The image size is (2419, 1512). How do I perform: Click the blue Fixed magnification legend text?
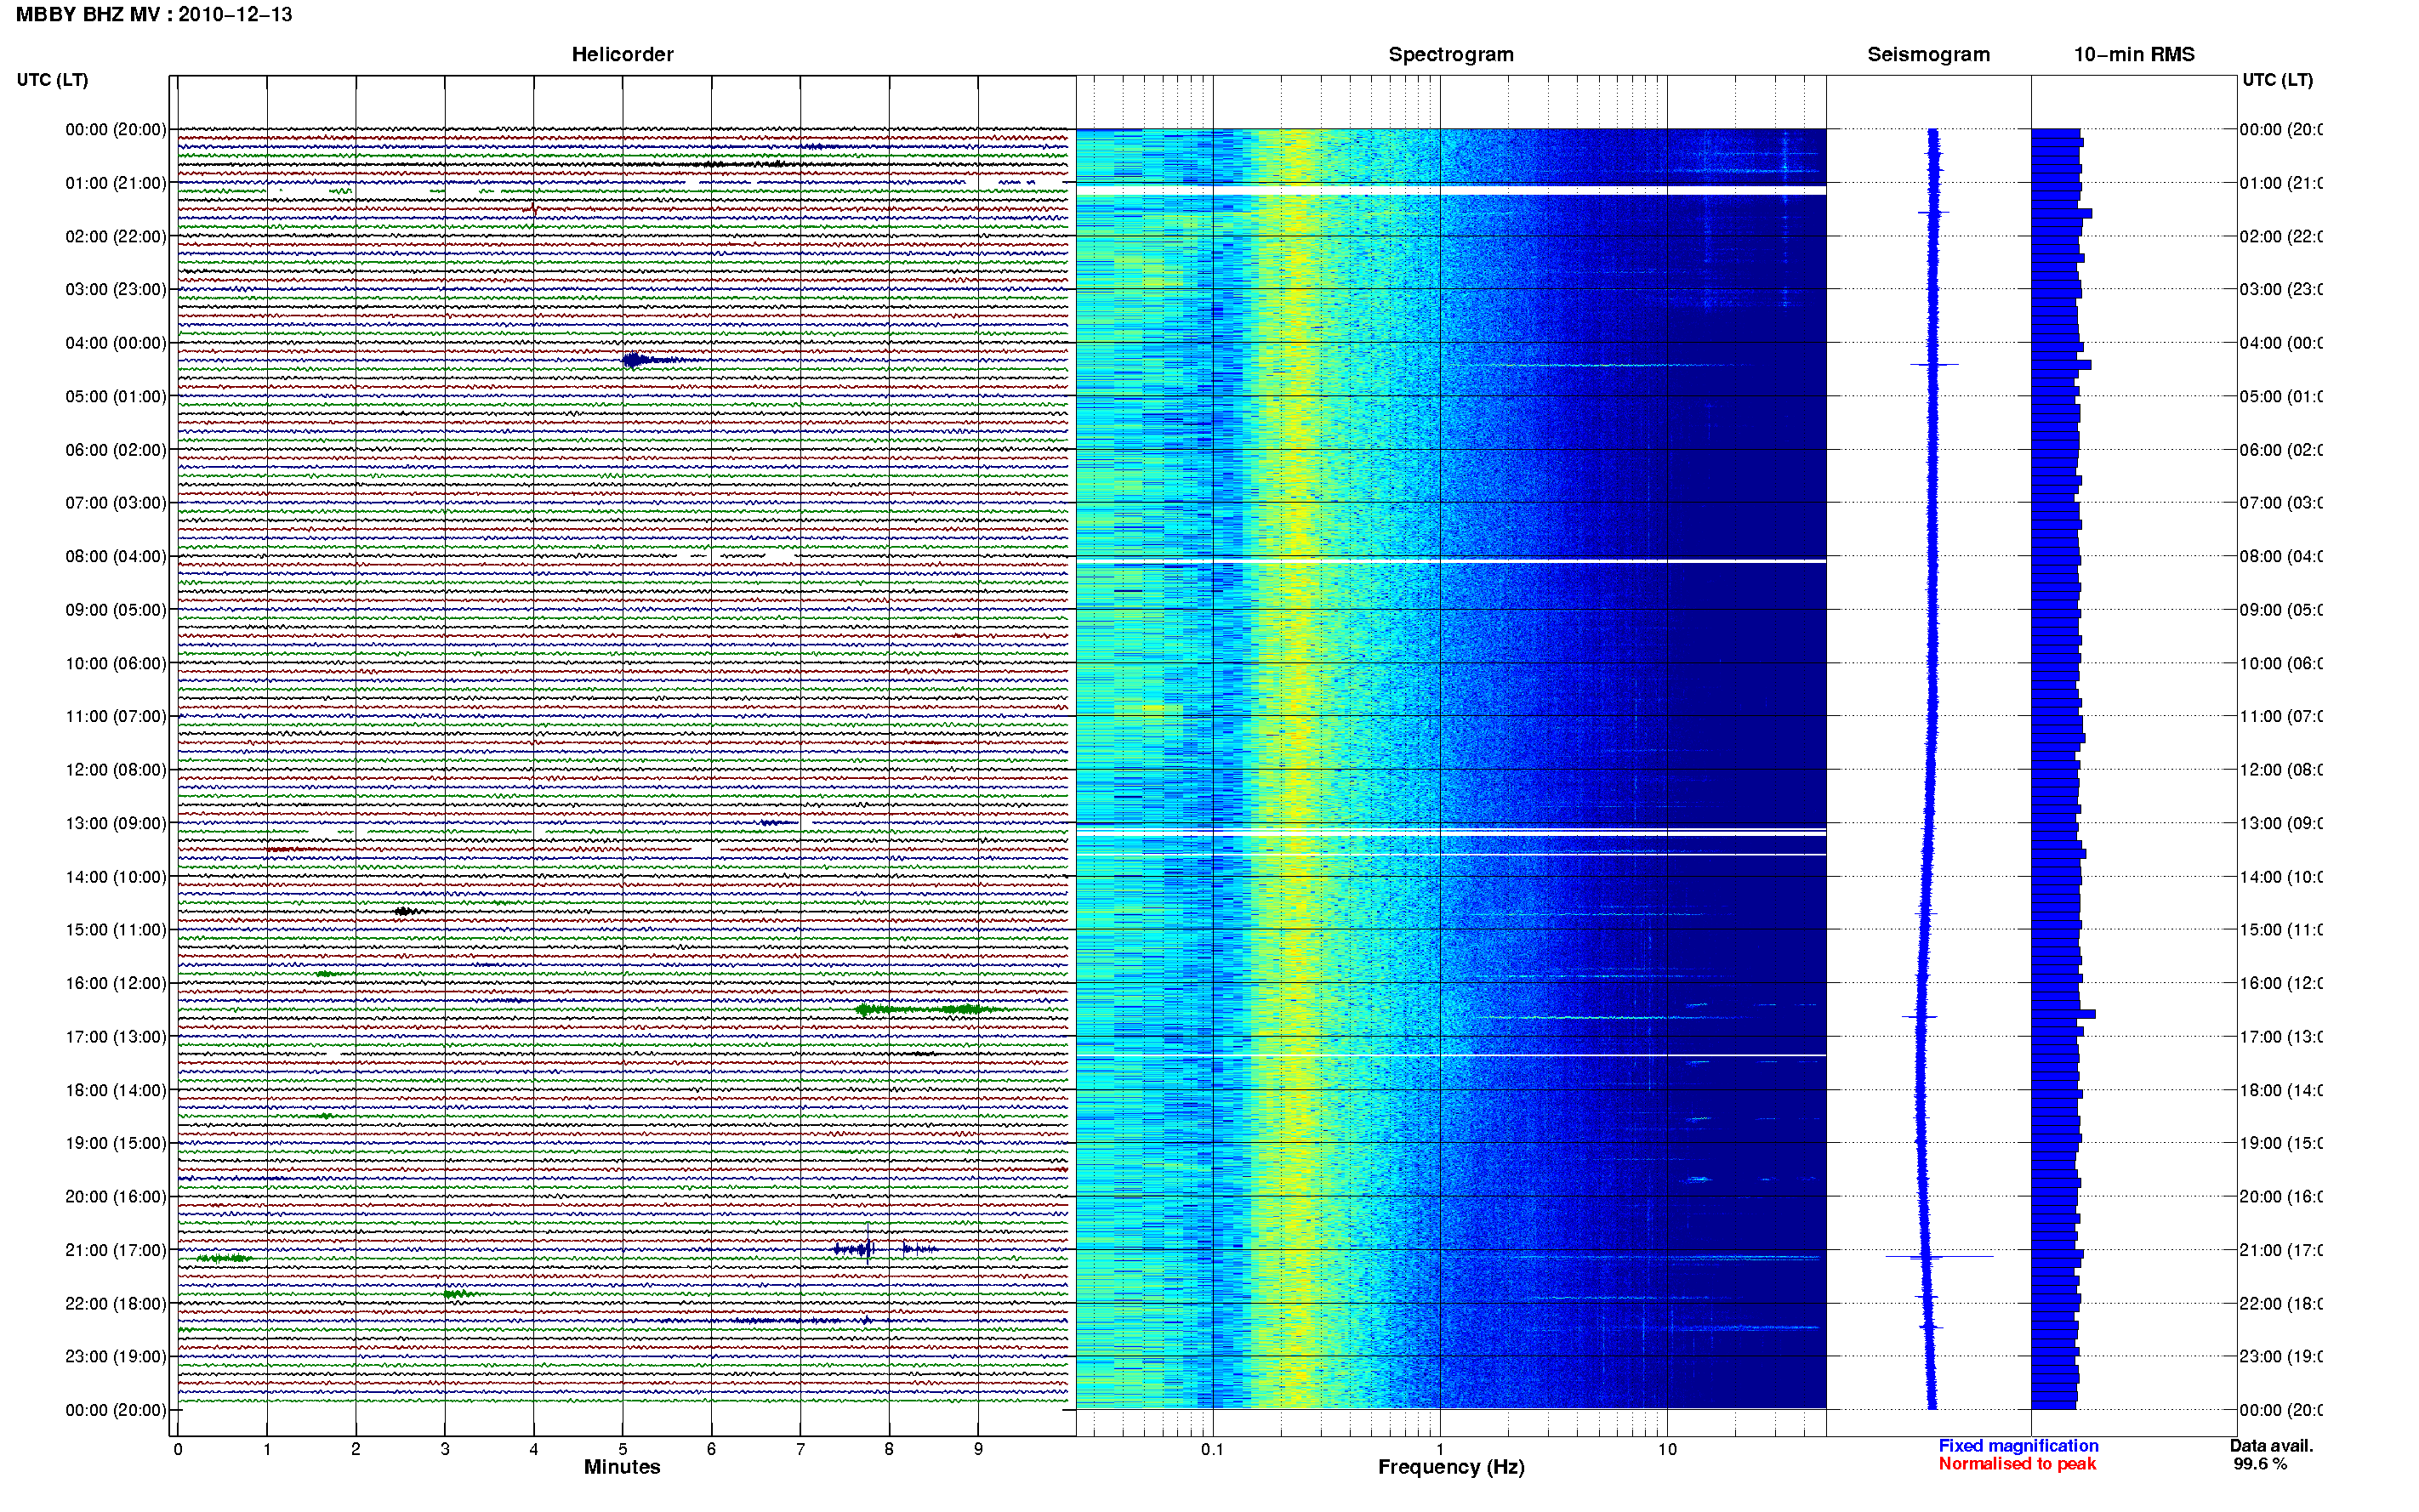tap(2018, 1446)
